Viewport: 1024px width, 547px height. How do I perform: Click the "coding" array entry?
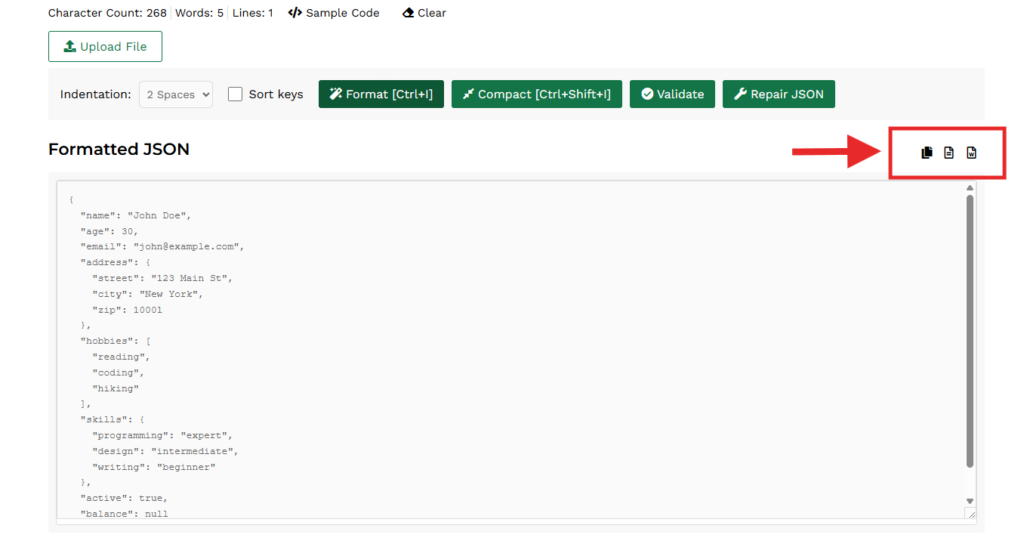tap(118, 373)
